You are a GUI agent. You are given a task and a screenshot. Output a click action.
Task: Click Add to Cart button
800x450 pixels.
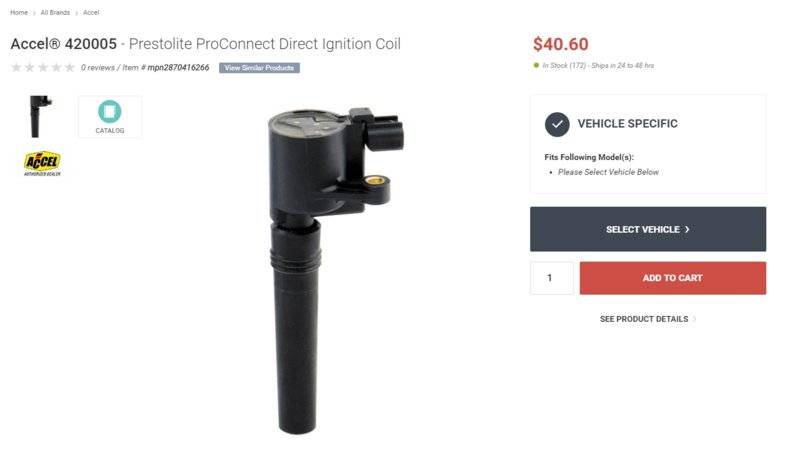click(x=672, y=278)
